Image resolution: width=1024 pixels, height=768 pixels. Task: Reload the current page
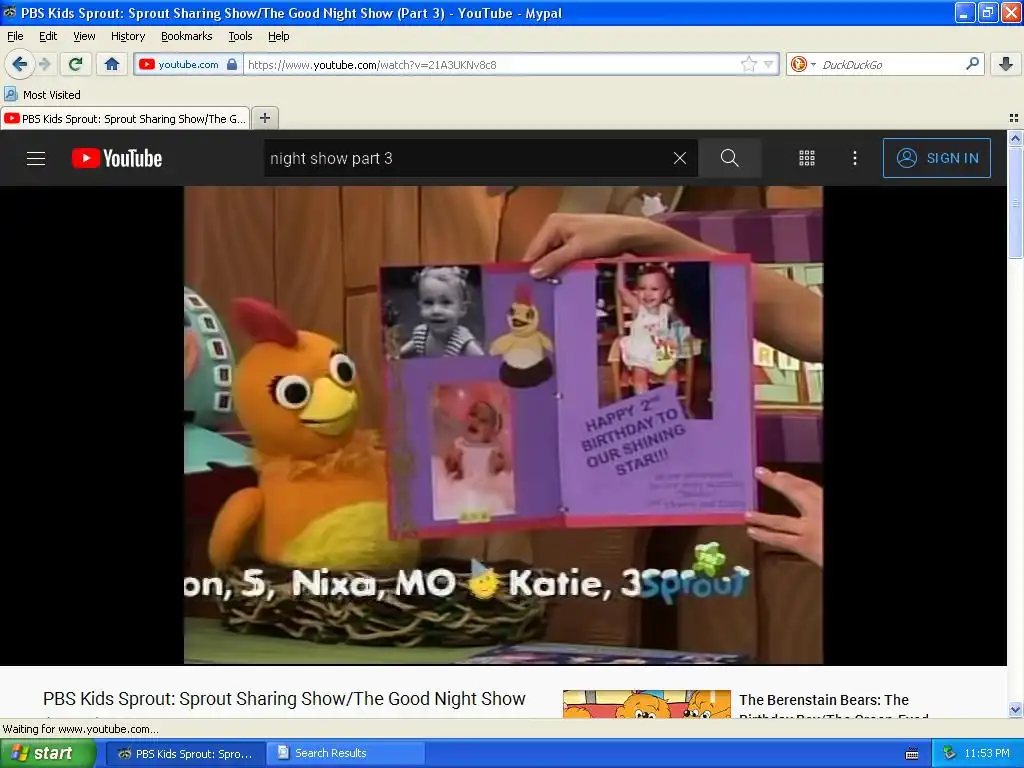[x=76, y=64]
